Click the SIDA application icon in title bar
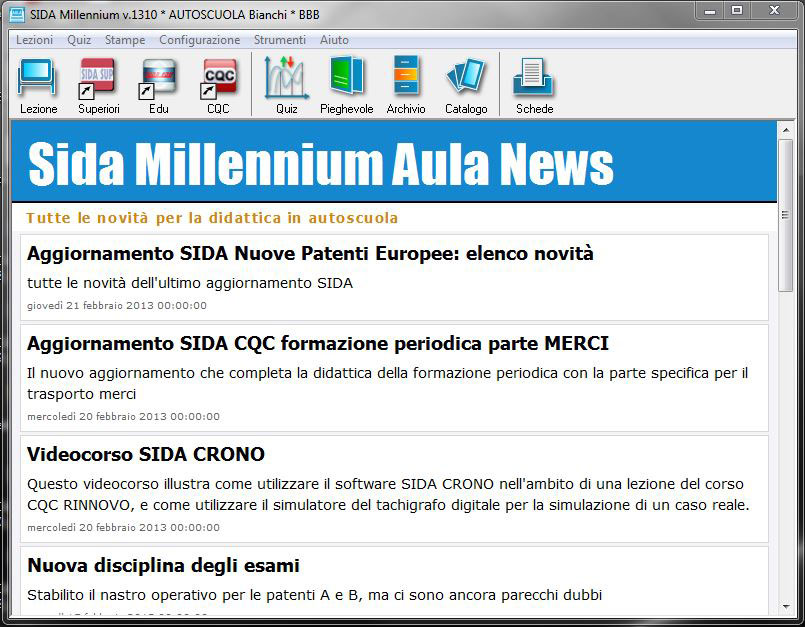The height and width of the screenshot is (627, 805). tap(17, 11)
